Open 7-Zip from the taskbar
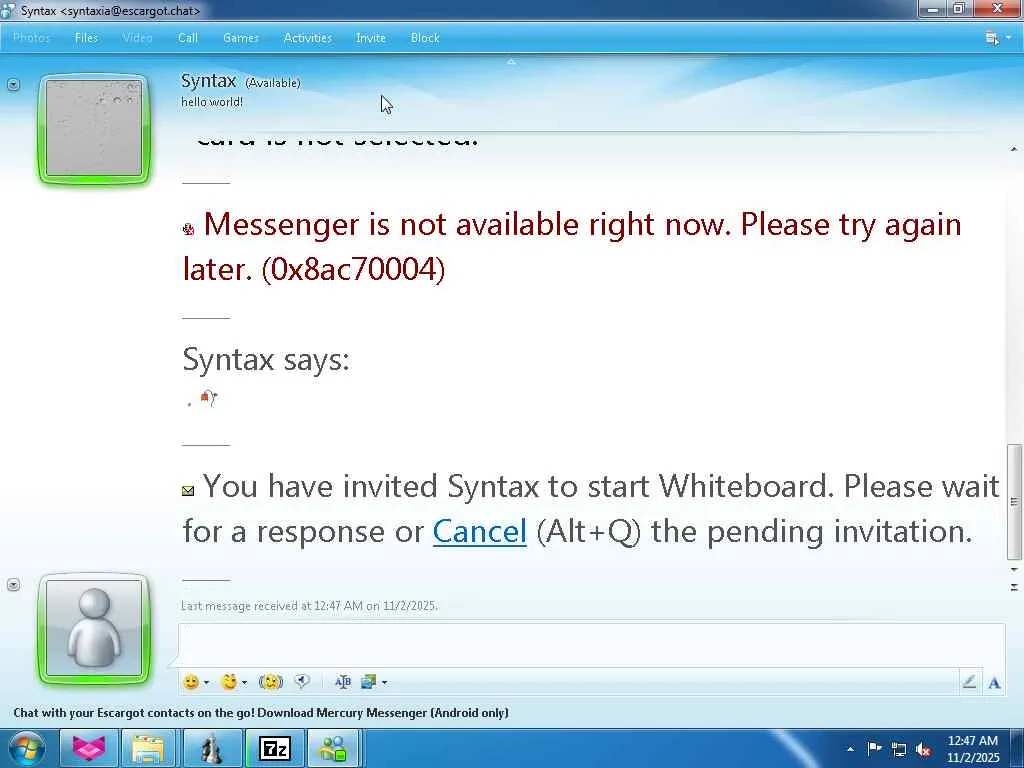This screenshot has width=1024, height=768. 274,748
